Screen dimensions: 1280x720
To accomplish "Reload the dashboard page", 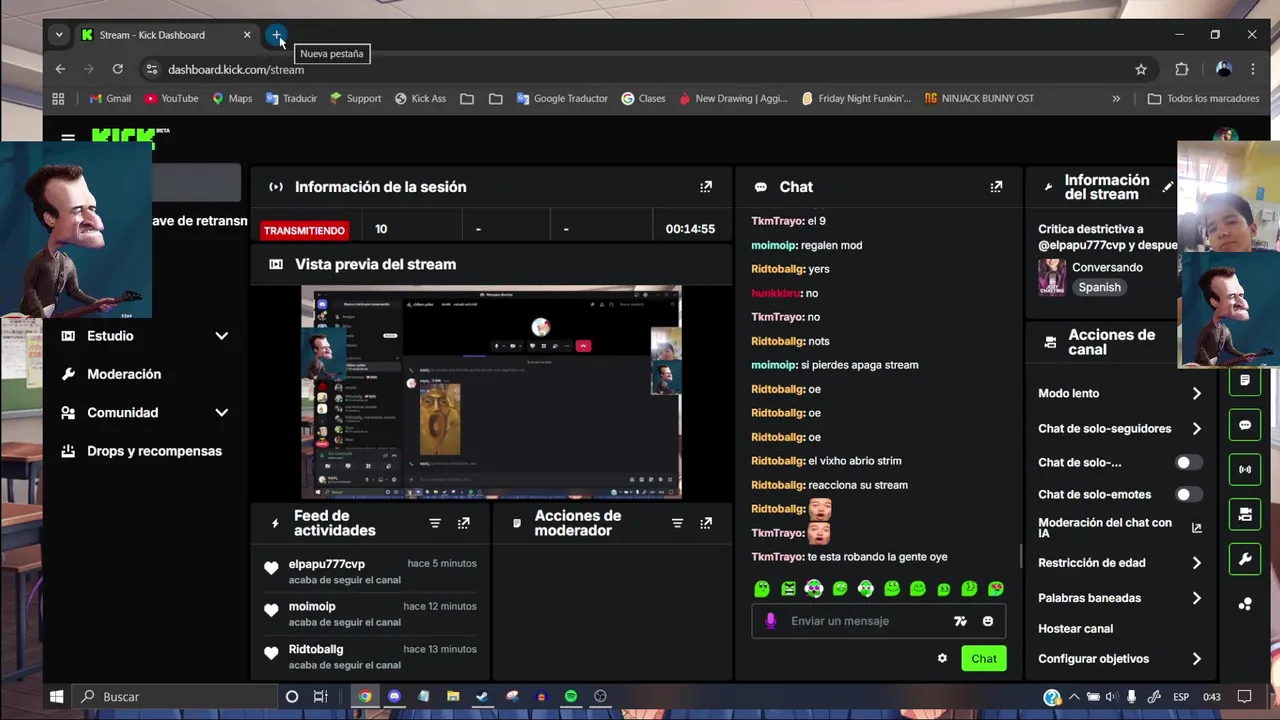I will 117,69.
